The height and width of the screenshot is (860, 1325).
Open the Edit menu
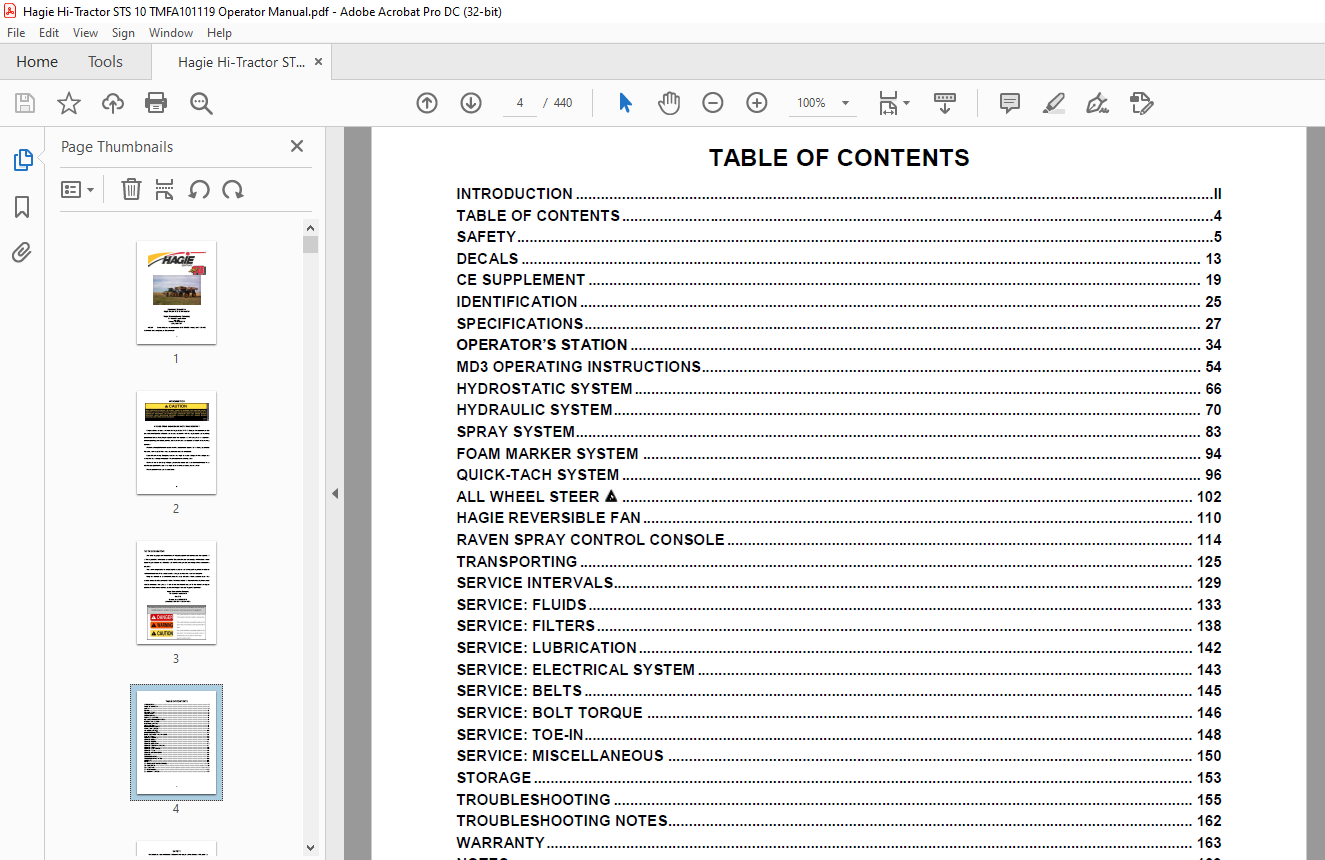pos(49,33)
